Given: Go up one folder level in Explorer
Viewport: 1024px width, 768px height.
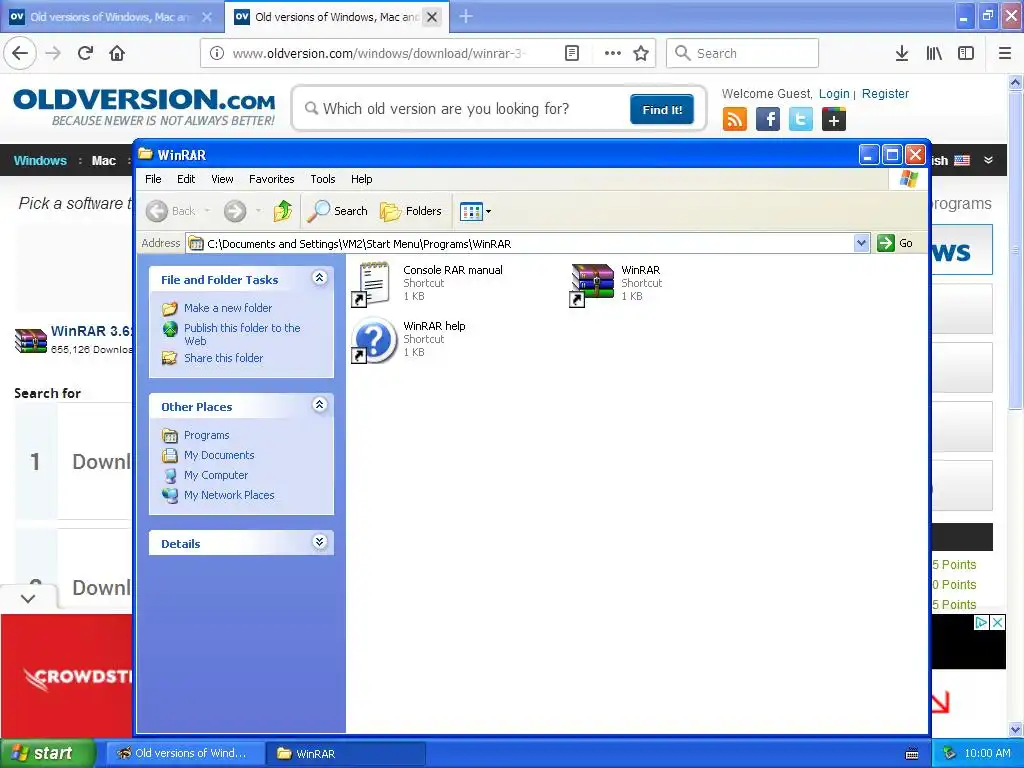Looking at the screenshot, I should pyautogui.click(x=282, y=211).
